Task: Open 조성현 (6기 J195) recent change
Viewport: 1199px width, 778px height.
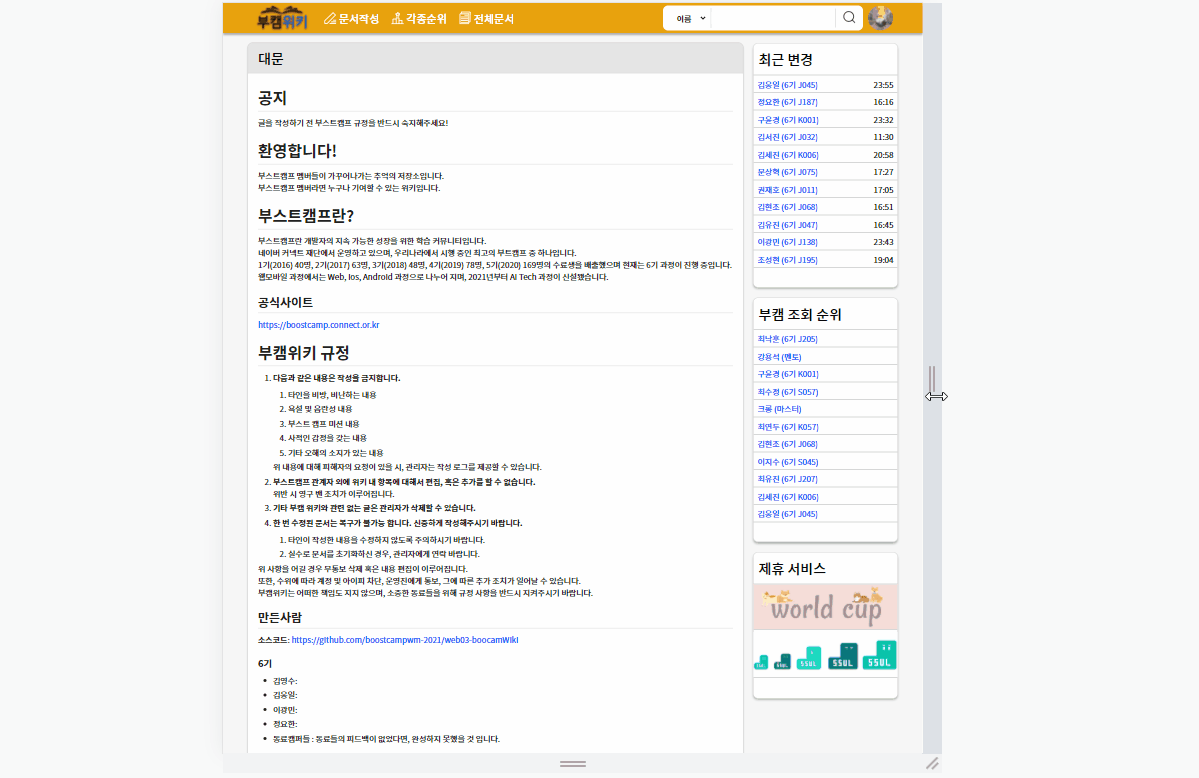Action: (787, 260)
